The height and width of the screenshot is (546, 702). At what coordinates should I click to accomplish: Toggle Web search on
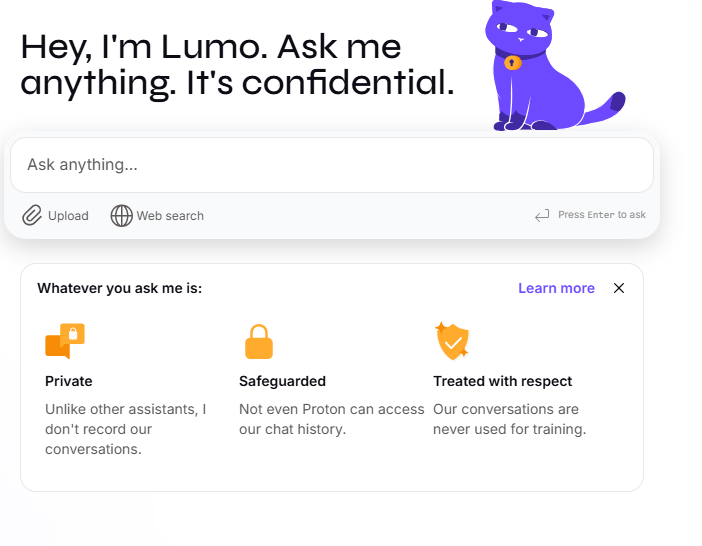(157, 216)
